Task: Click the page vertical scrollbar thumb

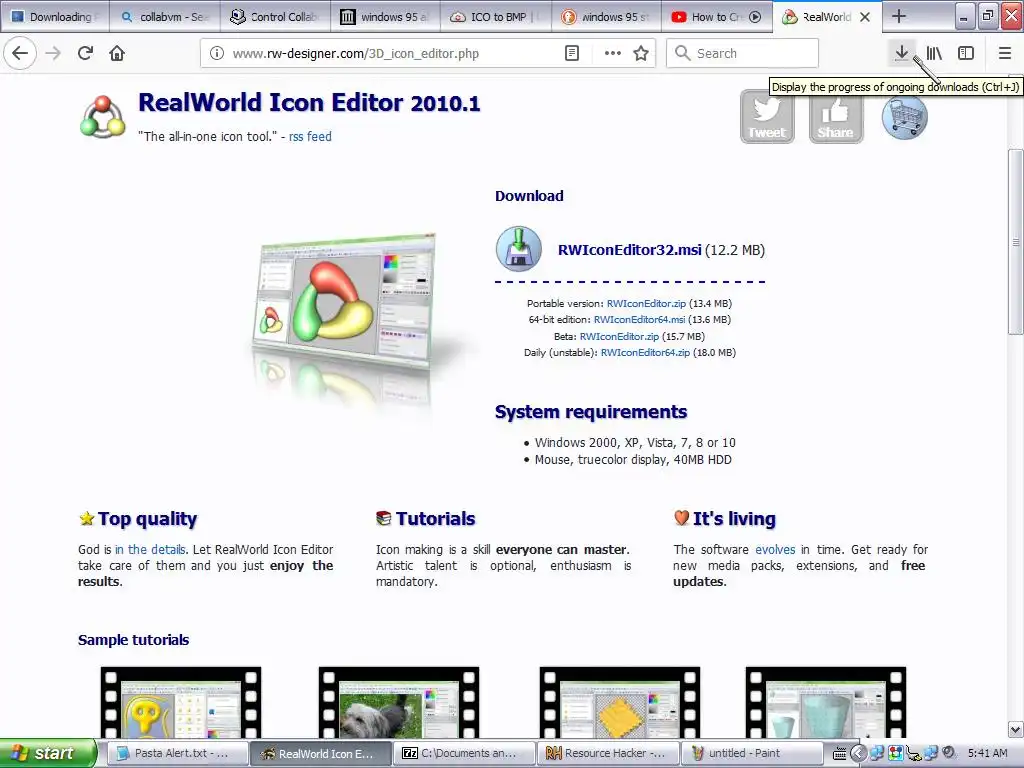Action: click(x=1016, y=242)
